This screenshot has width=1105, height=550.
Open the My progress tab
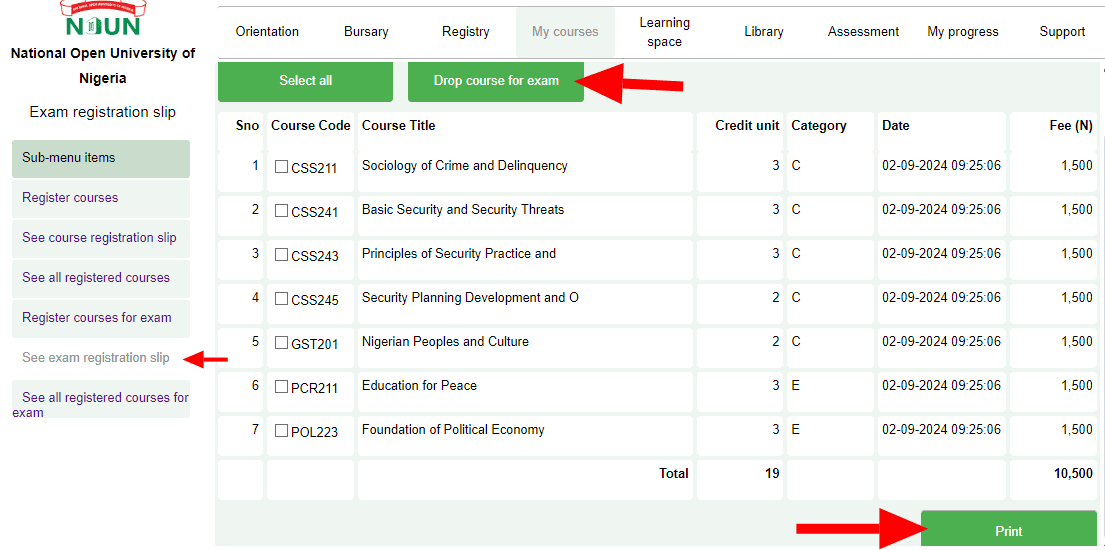point(963,32)
